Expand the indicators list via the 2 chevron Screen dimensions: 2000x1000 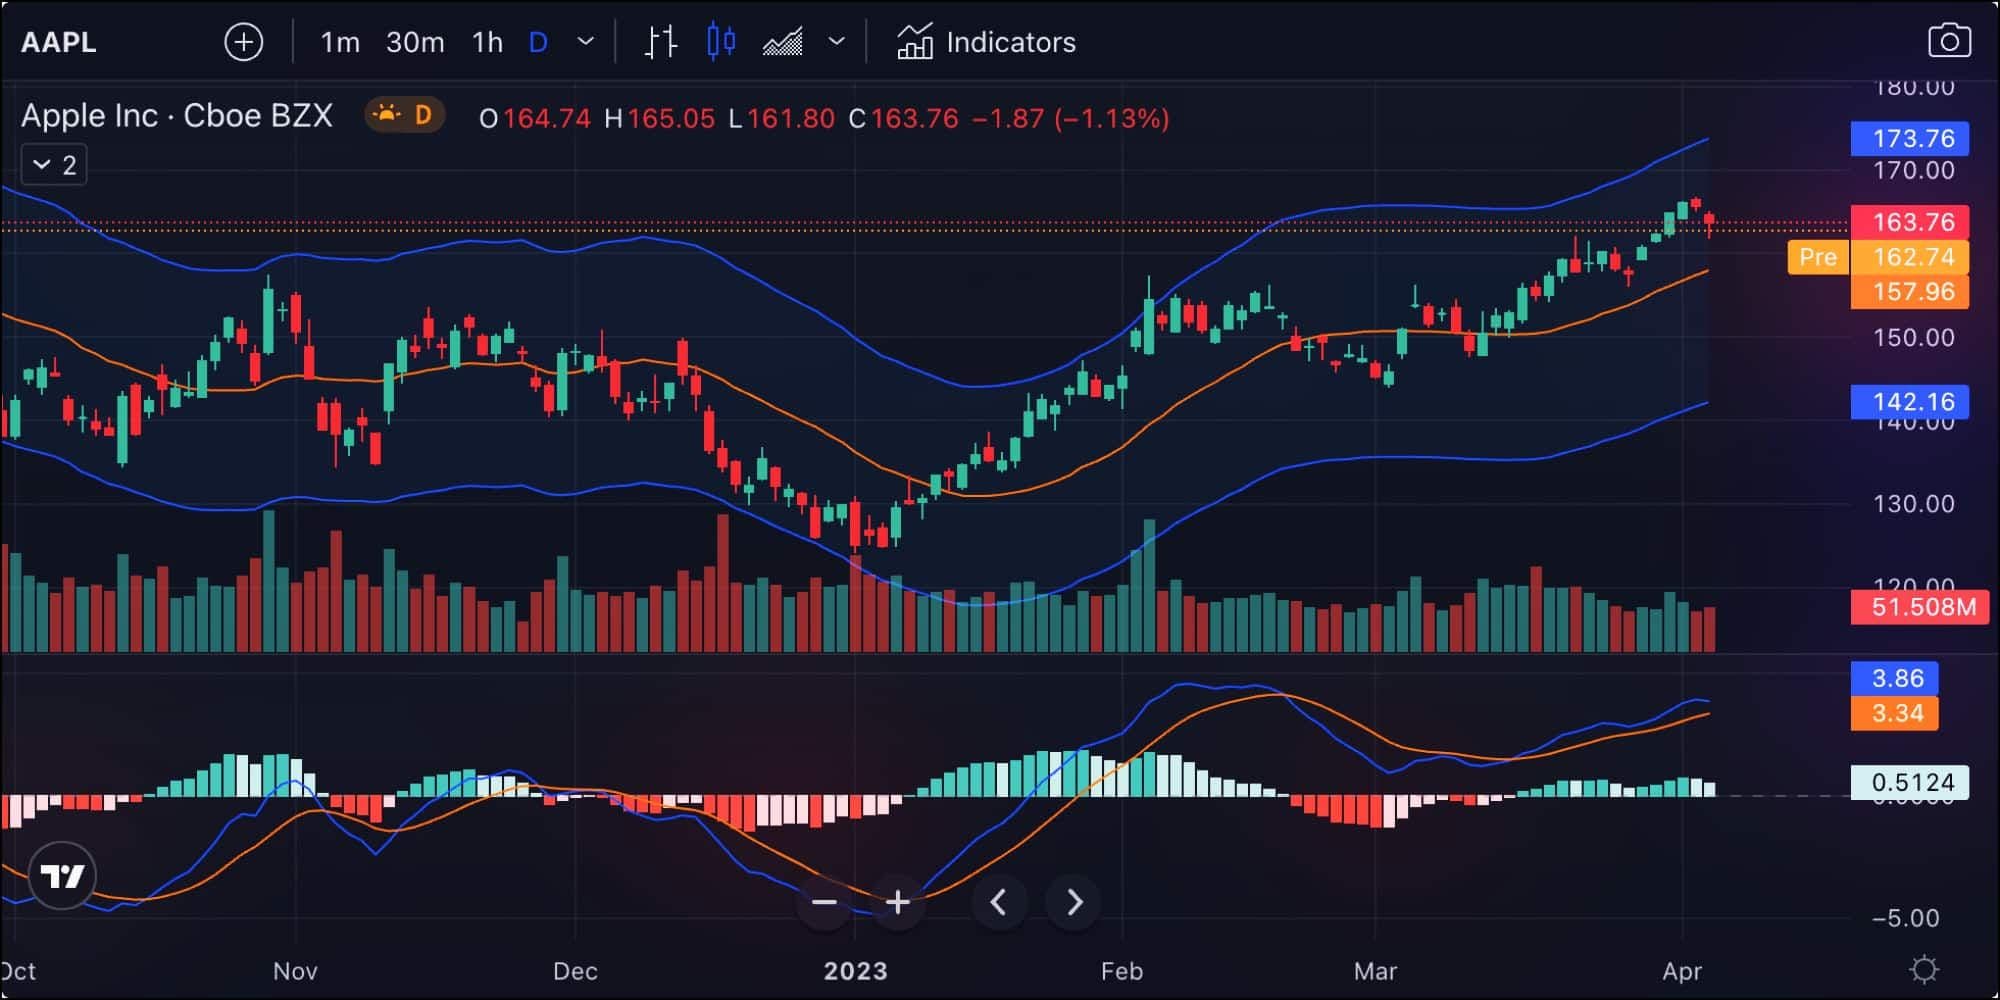(x=53, y=164)
